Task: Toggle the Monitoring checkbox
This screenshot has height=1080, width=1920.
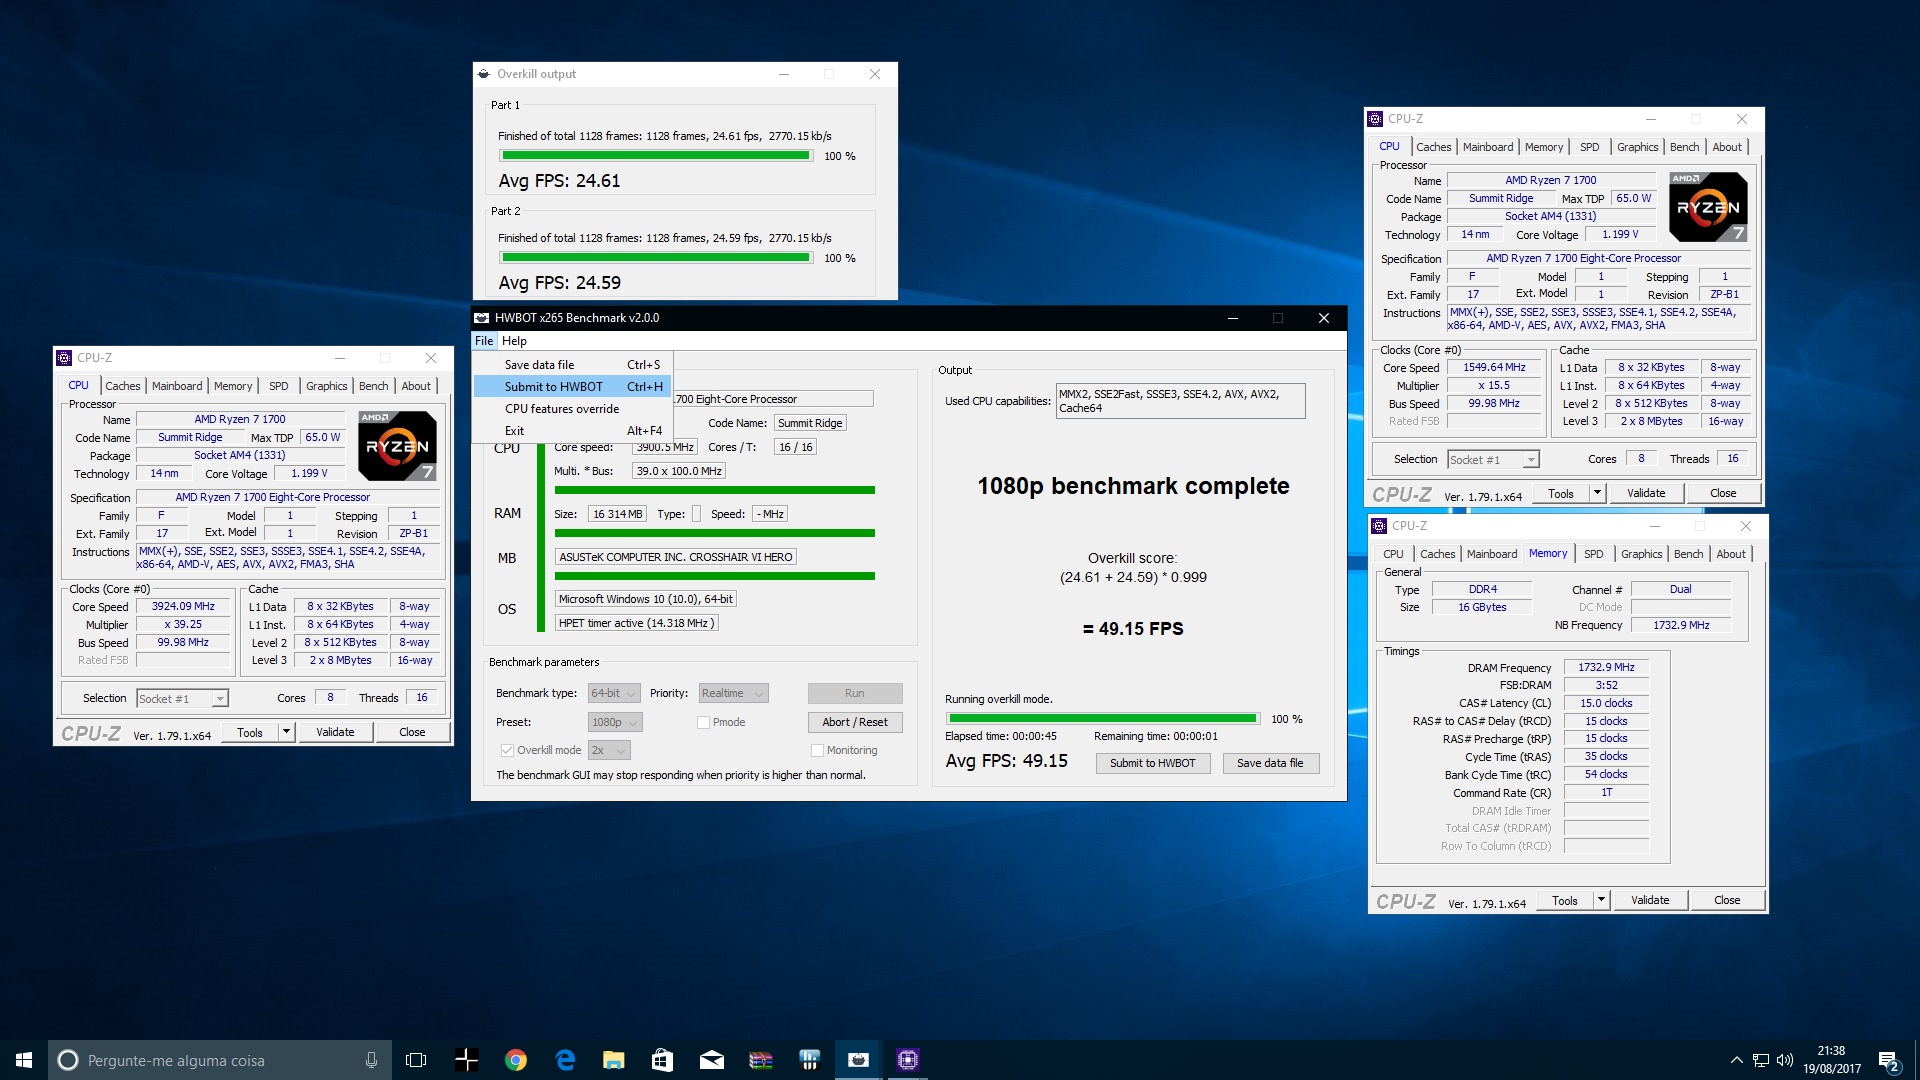Action: 817,750
